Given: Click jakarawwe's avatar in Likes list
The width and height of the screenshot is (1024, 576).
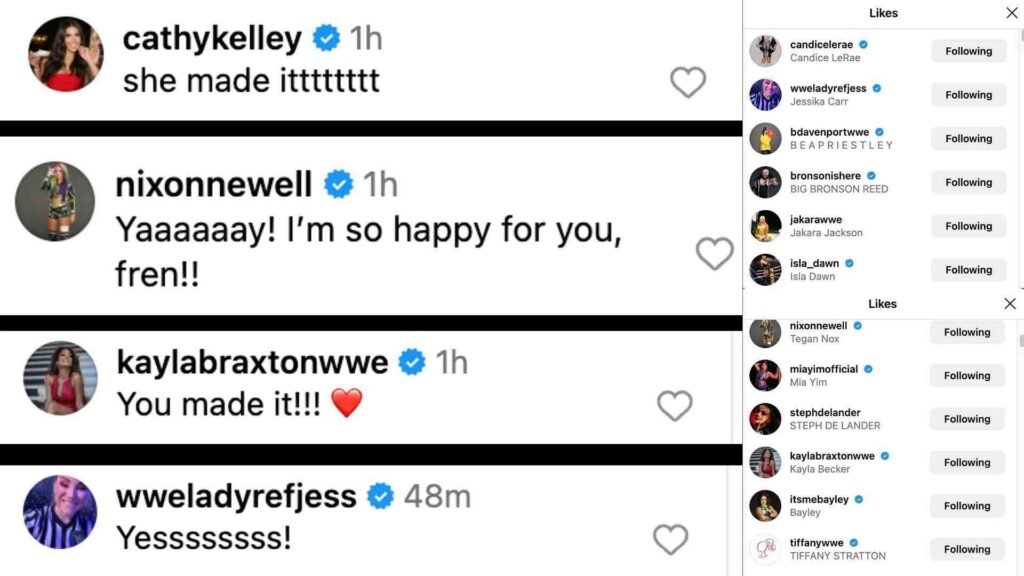Looking at the screenshot, I should click(x=766, y=226).
